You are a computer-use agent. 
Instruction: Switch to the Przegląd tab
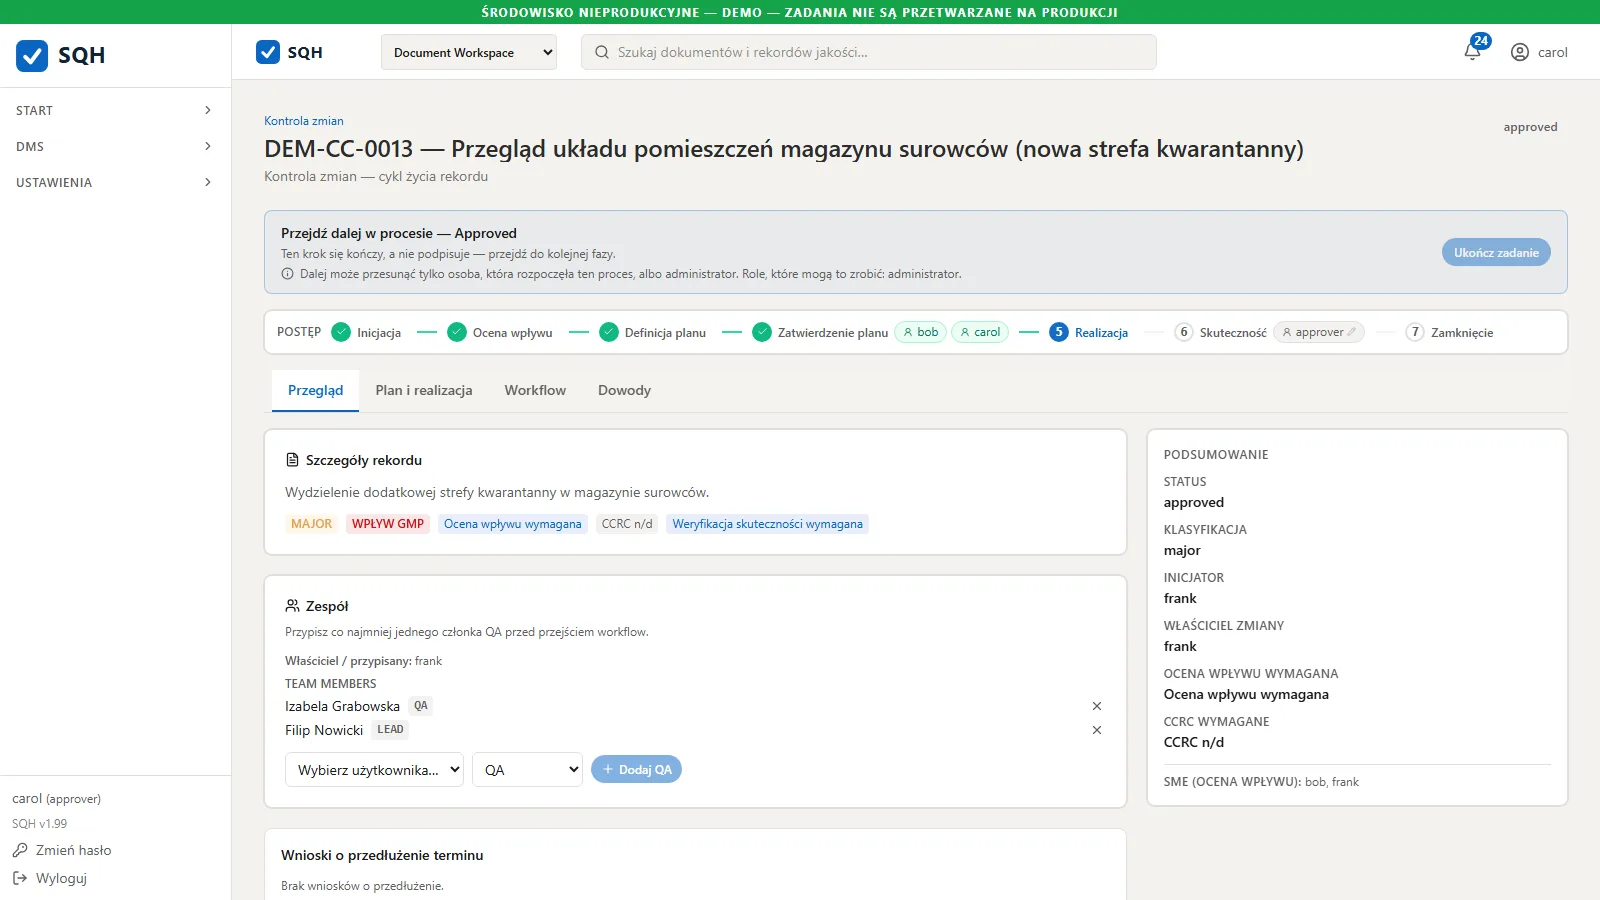315,390
